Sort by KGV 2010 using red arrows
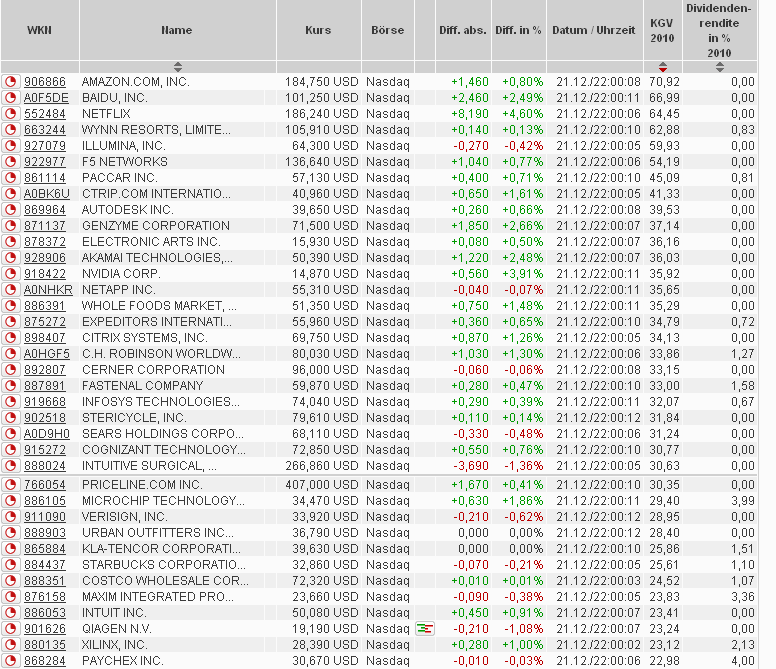 [x=663, y=67]
